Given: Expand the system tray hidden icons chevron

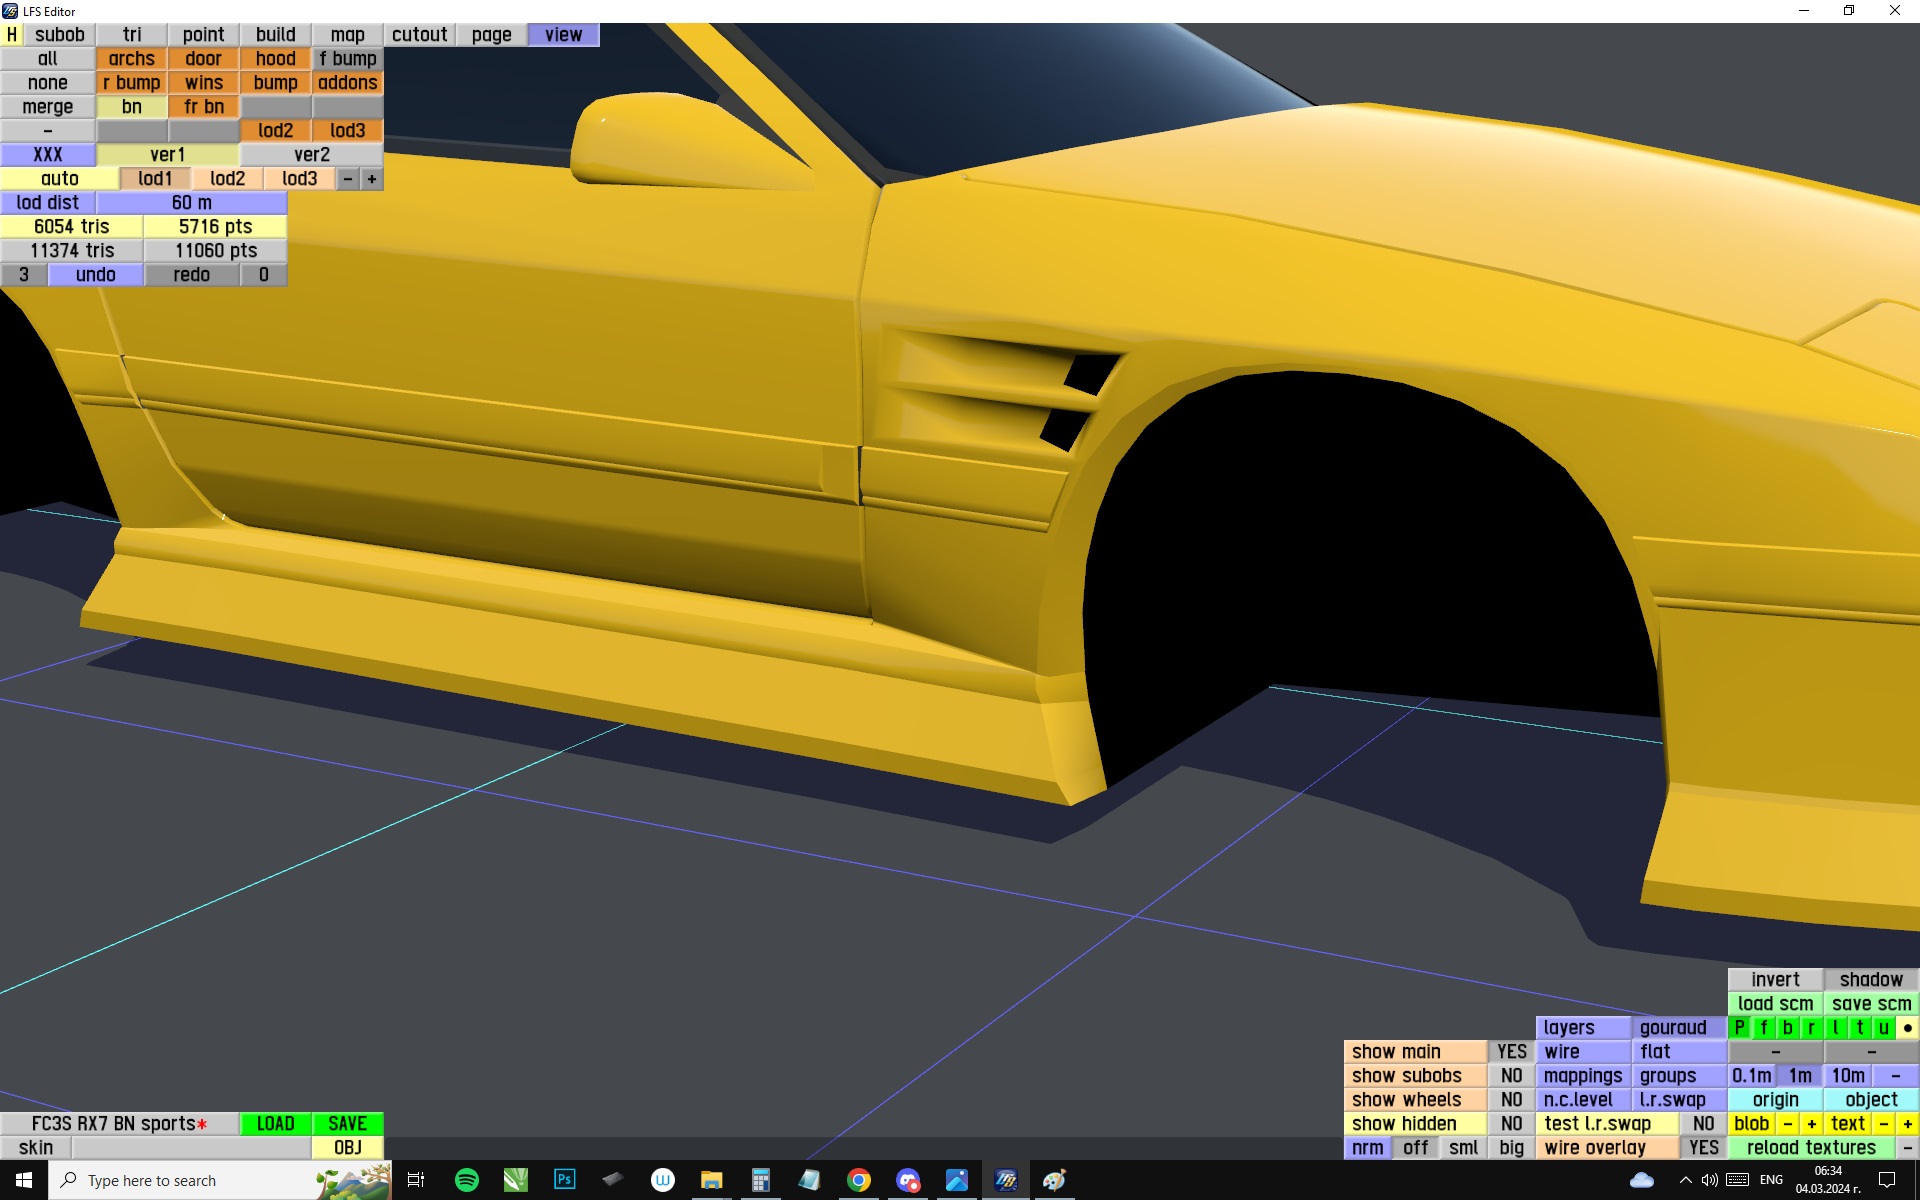Looking at the screenshot, I should point(1685,1180).
